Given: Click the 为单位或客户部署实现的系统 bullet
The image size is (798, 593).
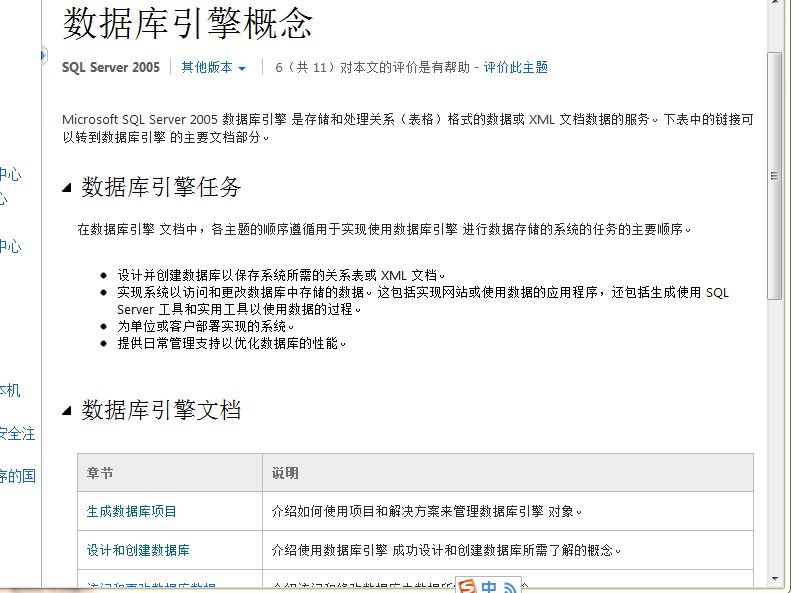Looking at the screenshot, I should tap(206, 326).
